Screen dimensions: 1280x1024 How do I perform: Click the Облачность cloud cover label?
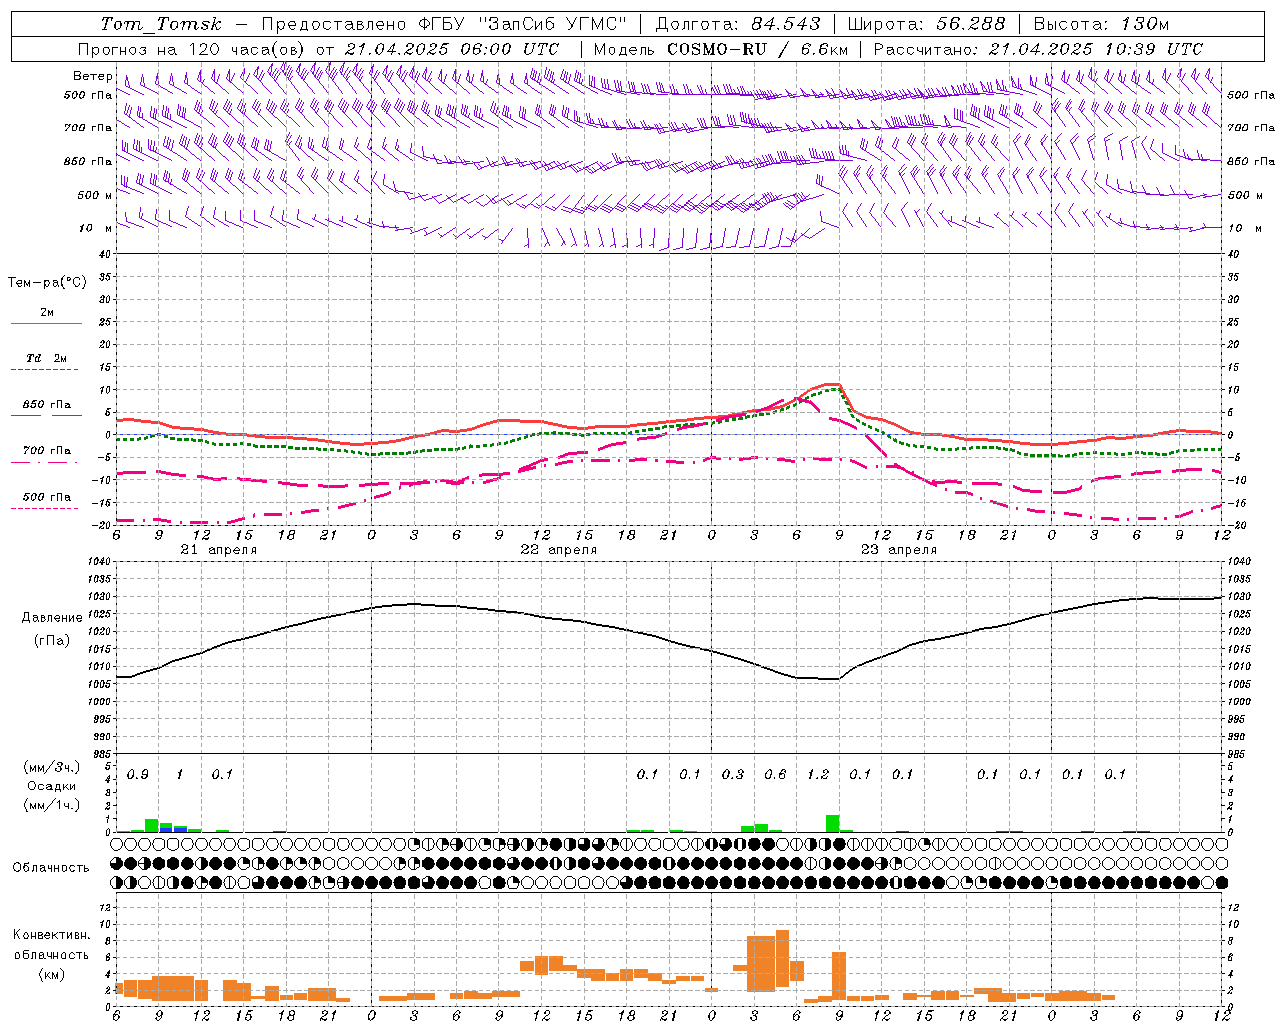tap(51, 868)
